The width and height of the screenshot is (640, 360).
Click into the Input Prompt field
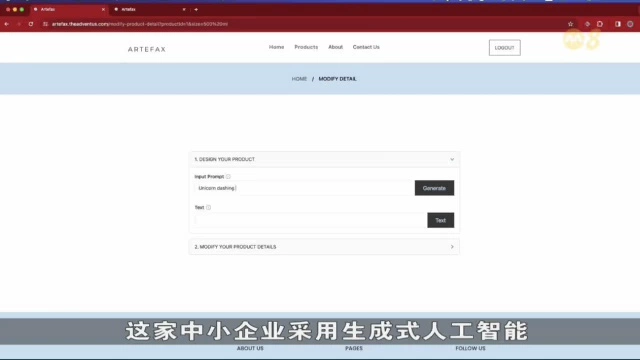(304, 188)
